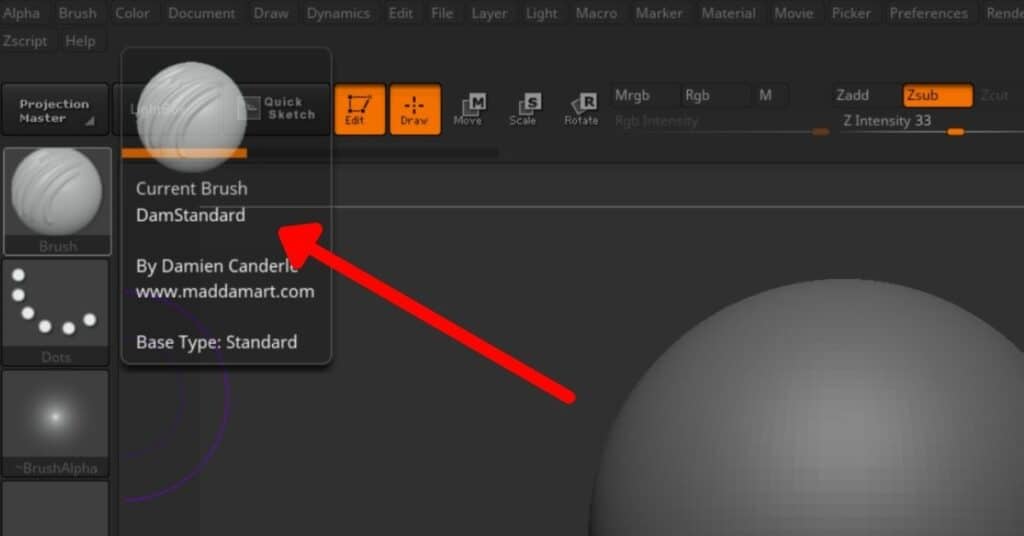Click the Edit mode icon

point(359,109)
